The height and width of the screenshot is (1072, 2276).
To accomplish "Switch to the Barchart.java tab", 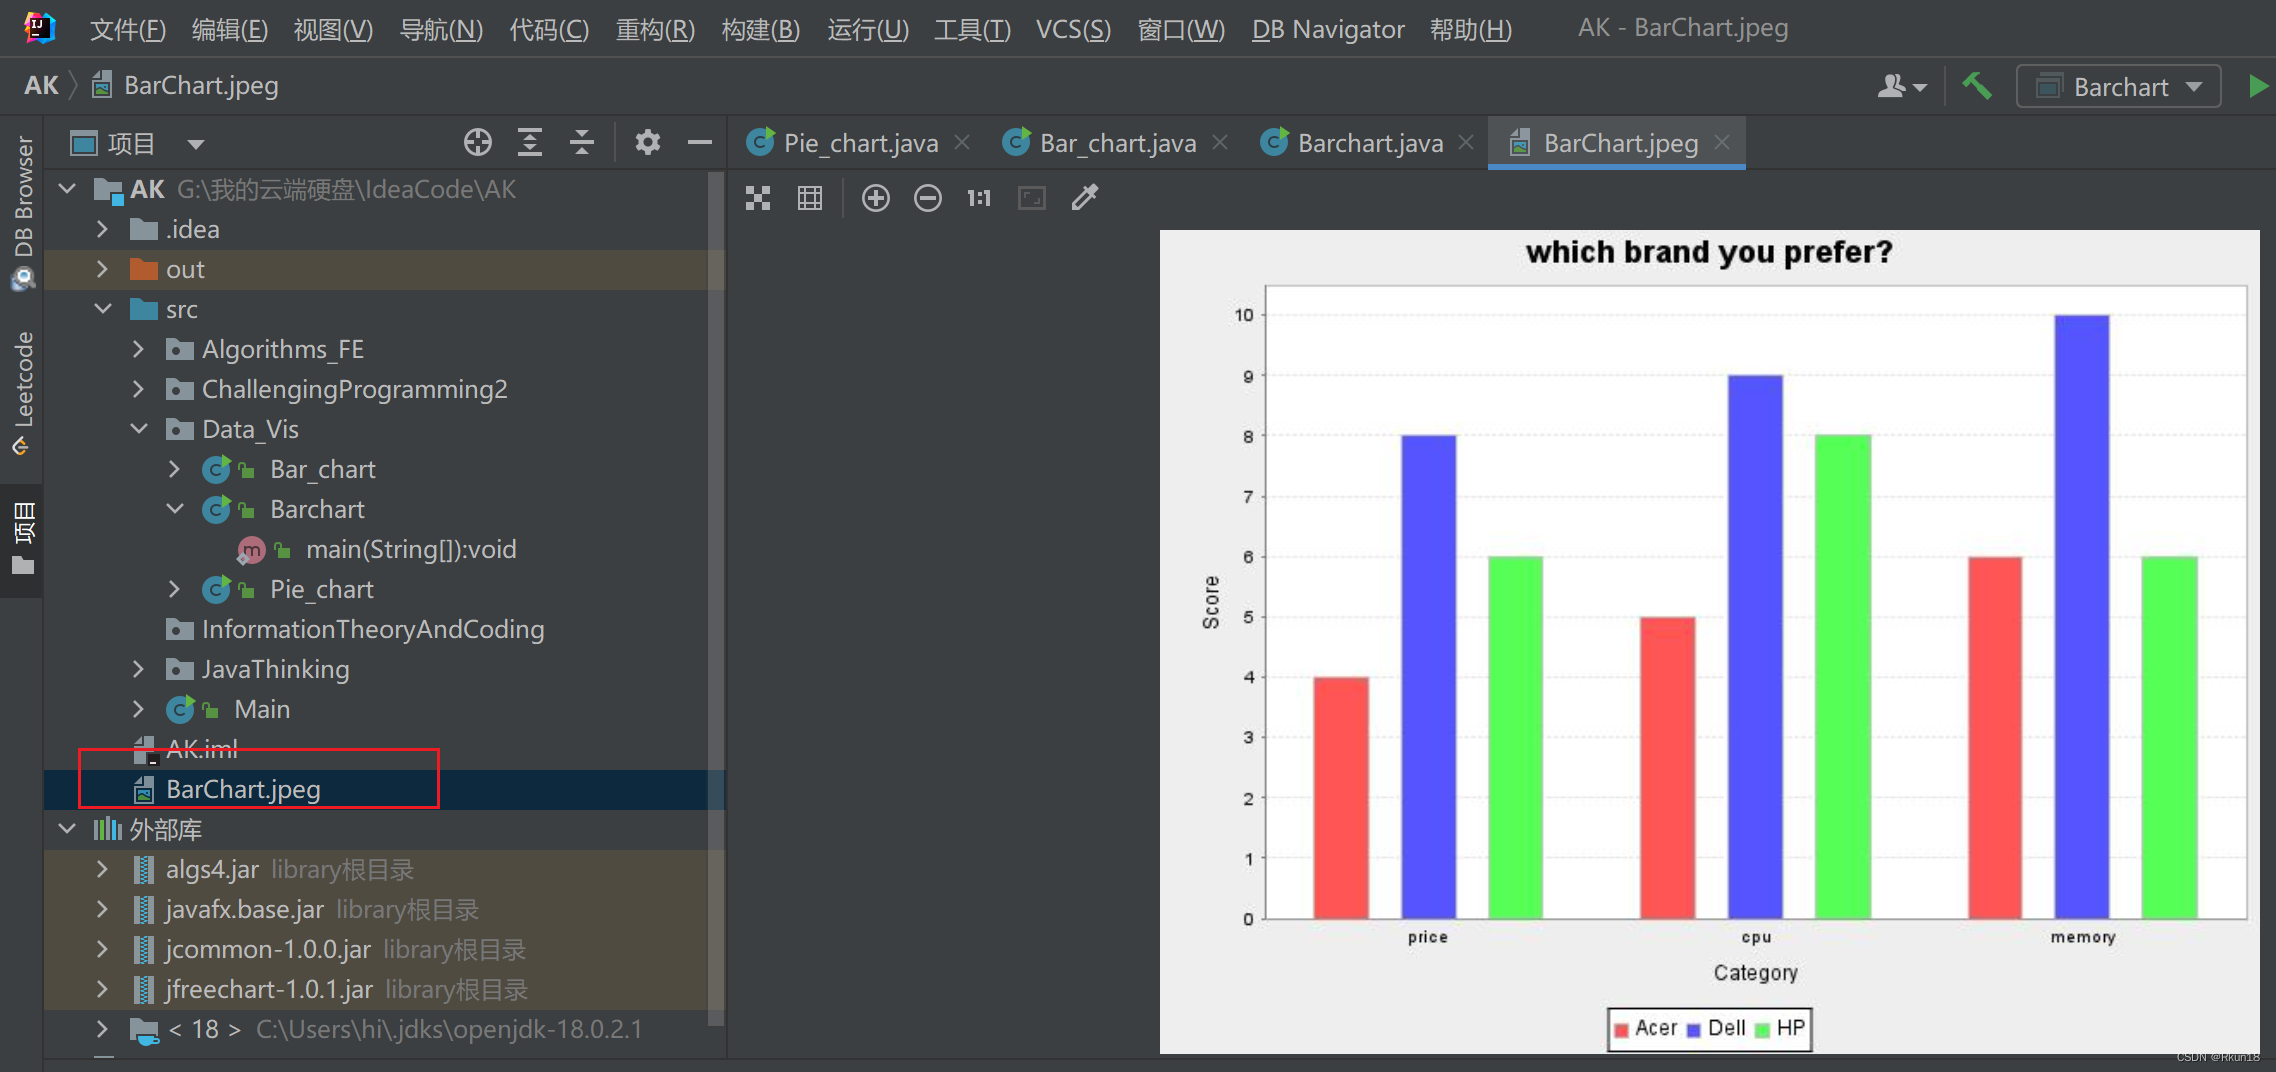I will [x=1370, y=144].
